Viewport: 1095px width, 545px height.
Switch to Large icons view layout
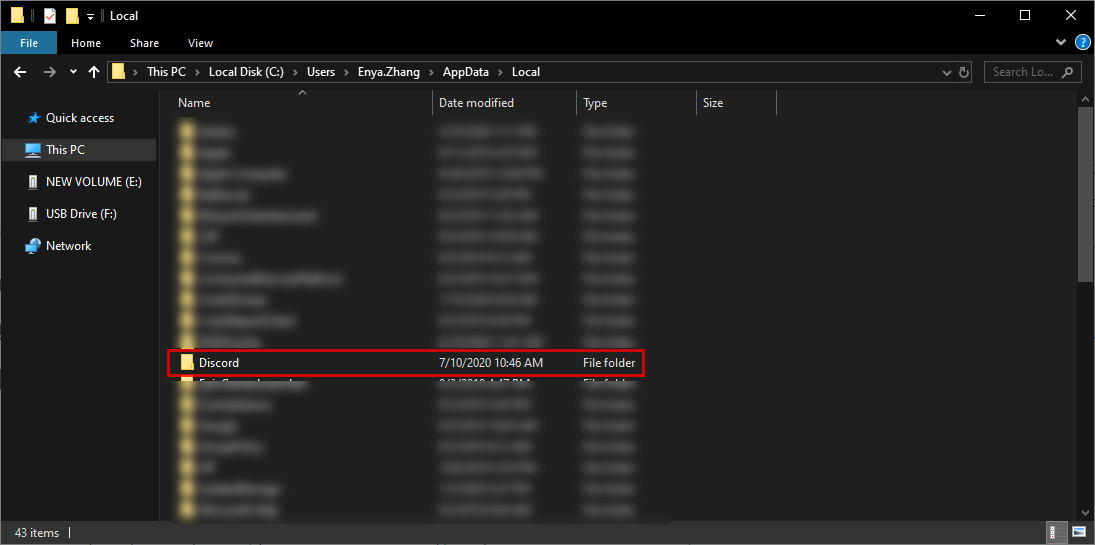[1079, 532]
